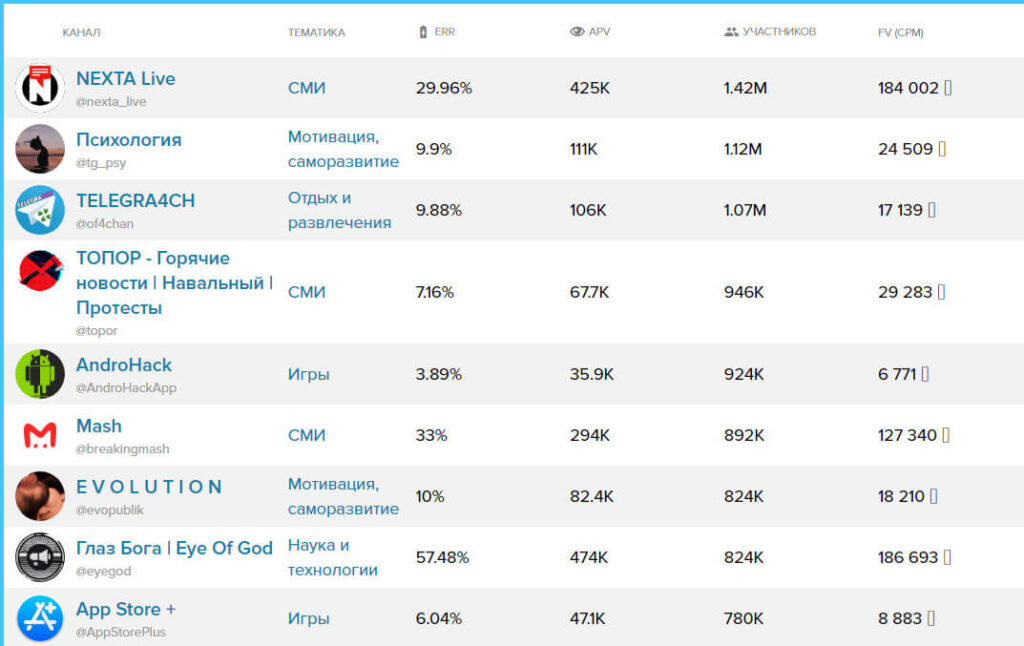This screenshot has height=646, width=1024.
Task: Open the Mash channel link
Action: tap(99, 426)
